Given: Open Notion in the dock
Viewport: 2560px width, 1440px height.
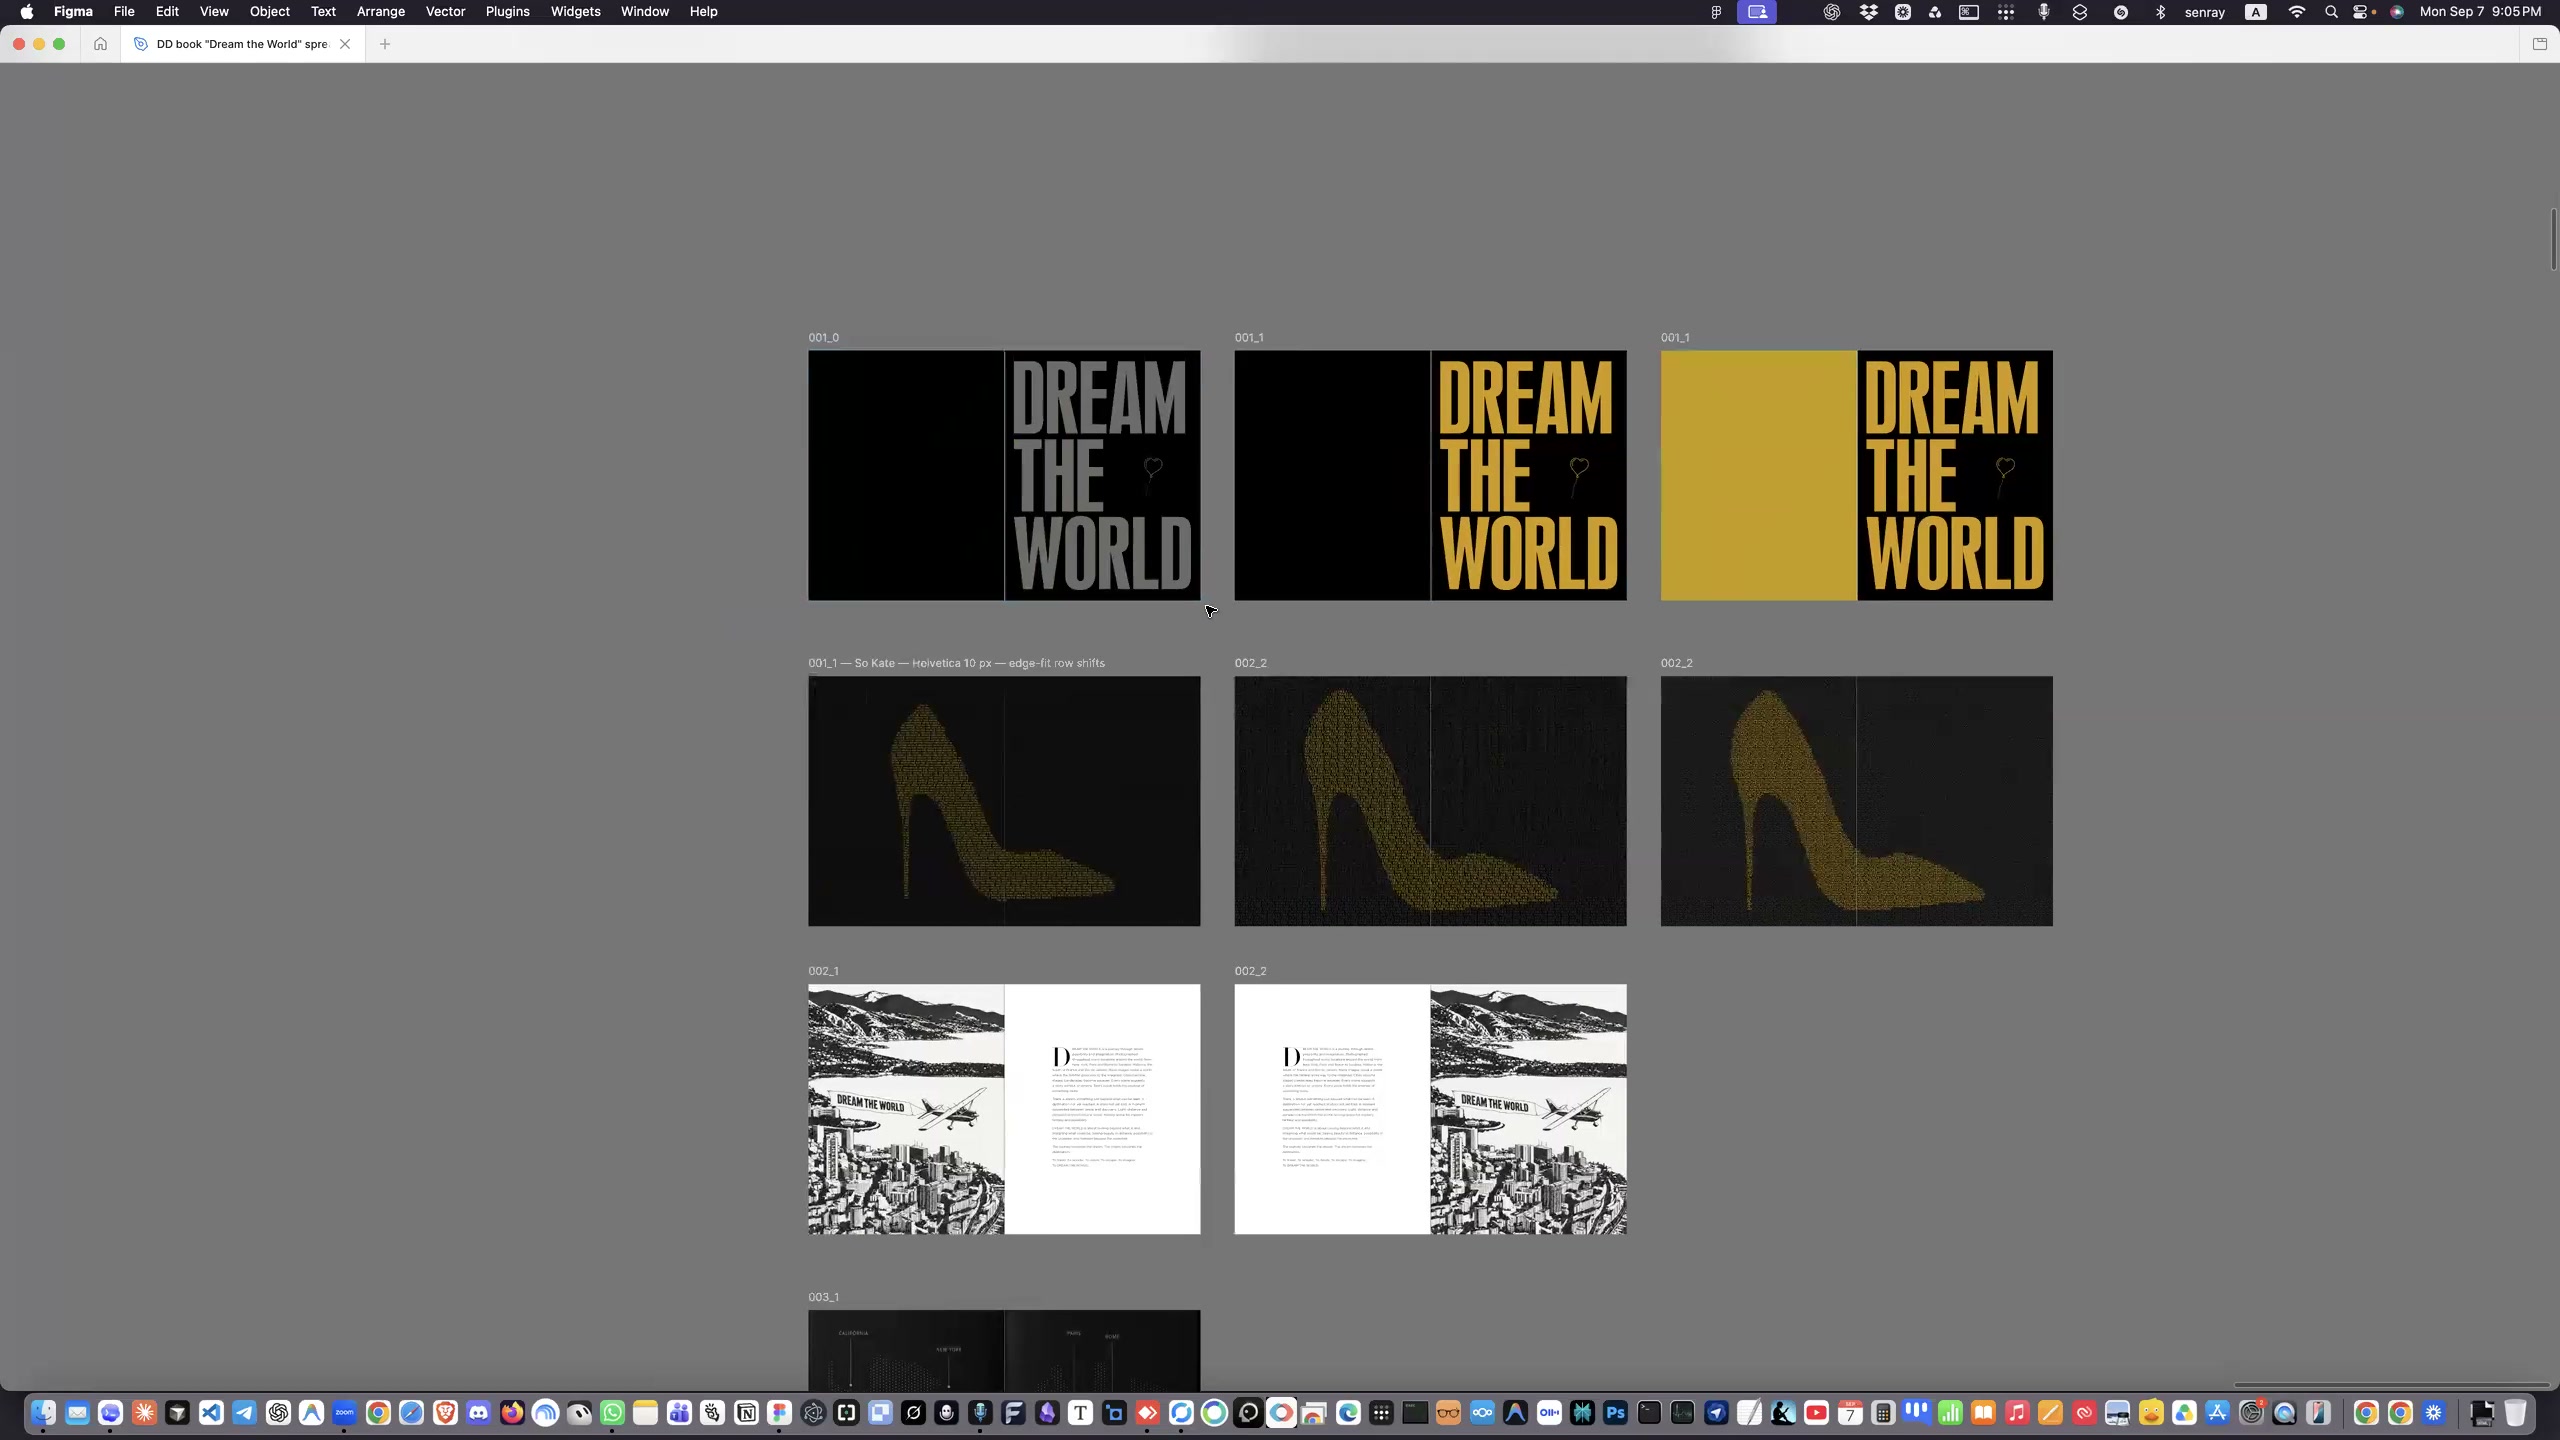Looking at the screenshot, I should click(746, 1413).
